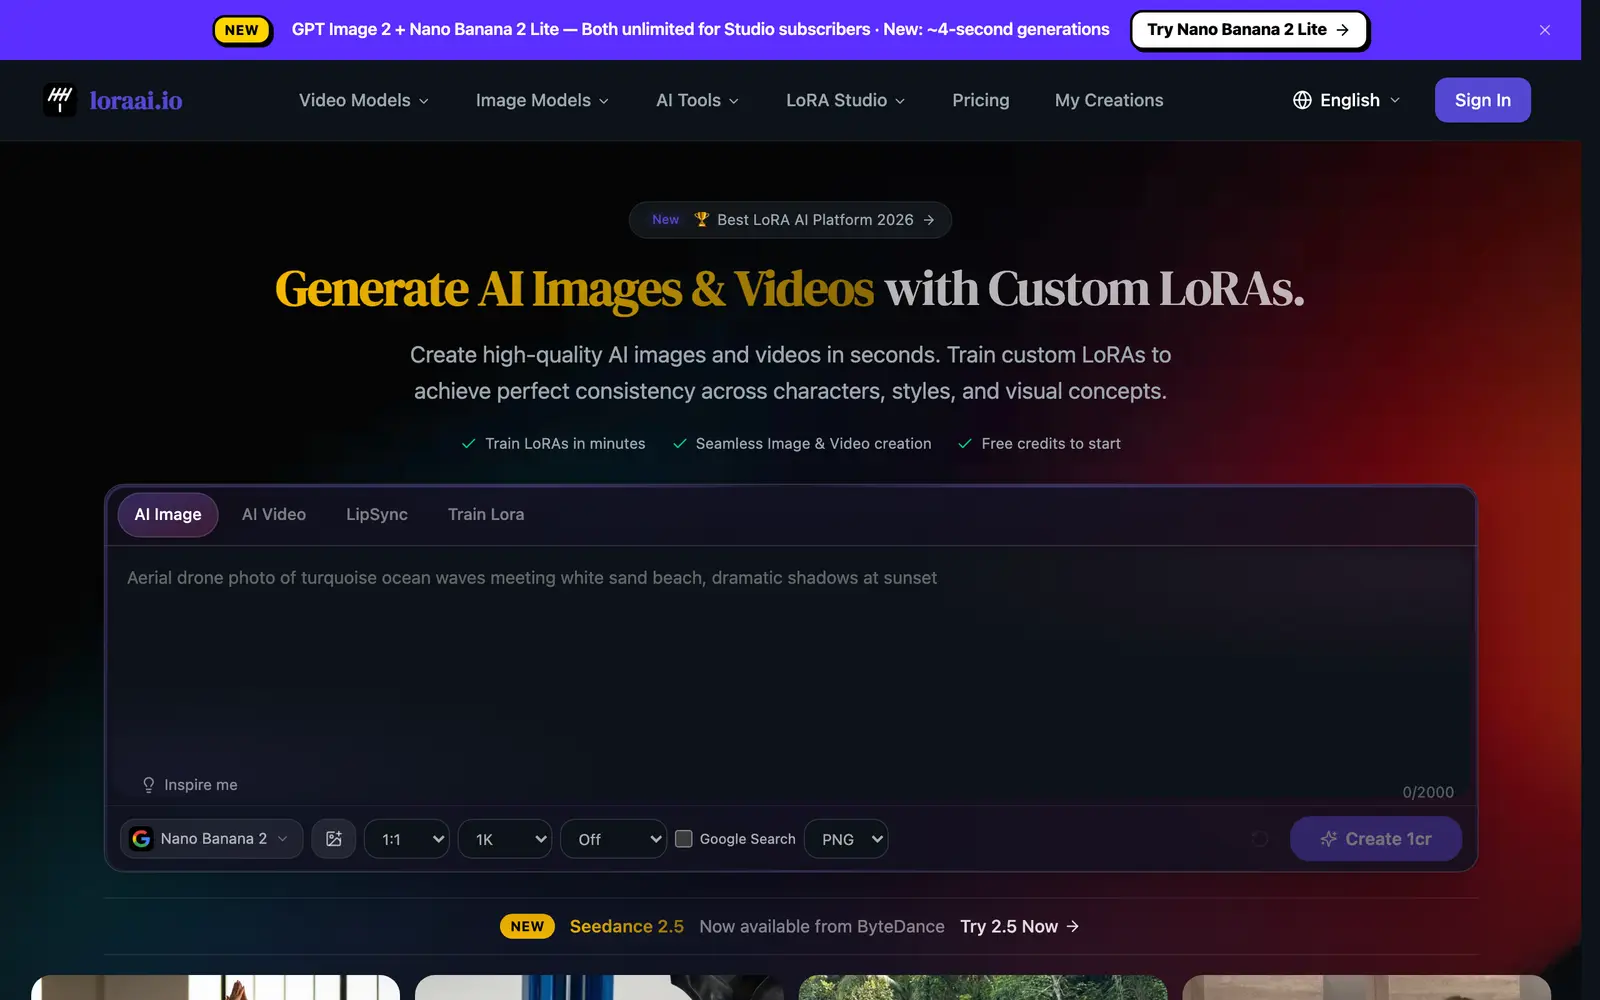This screenshot has width=1600, height=1000.
Task: Open the 1K resolution dropdown
Action: (x=505, y=839)
